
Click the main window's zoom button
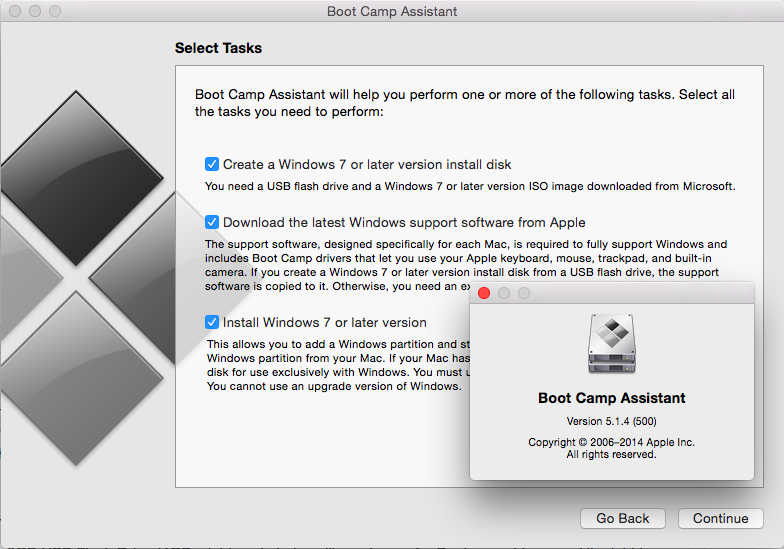pyautogui.click(x=55, y=10)
